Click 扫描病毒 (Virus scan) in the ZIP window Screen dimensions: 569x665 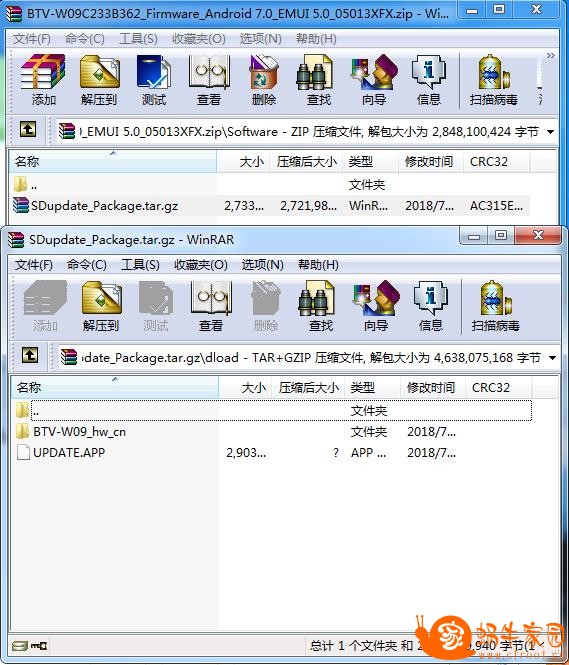tap(494, 80)
